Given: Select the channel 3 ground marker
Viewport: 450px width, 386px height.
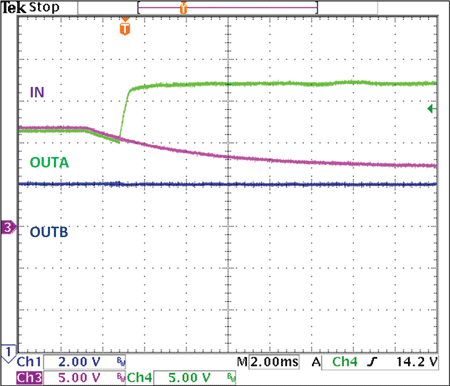Looking at the screenshot, I should 8,227.
